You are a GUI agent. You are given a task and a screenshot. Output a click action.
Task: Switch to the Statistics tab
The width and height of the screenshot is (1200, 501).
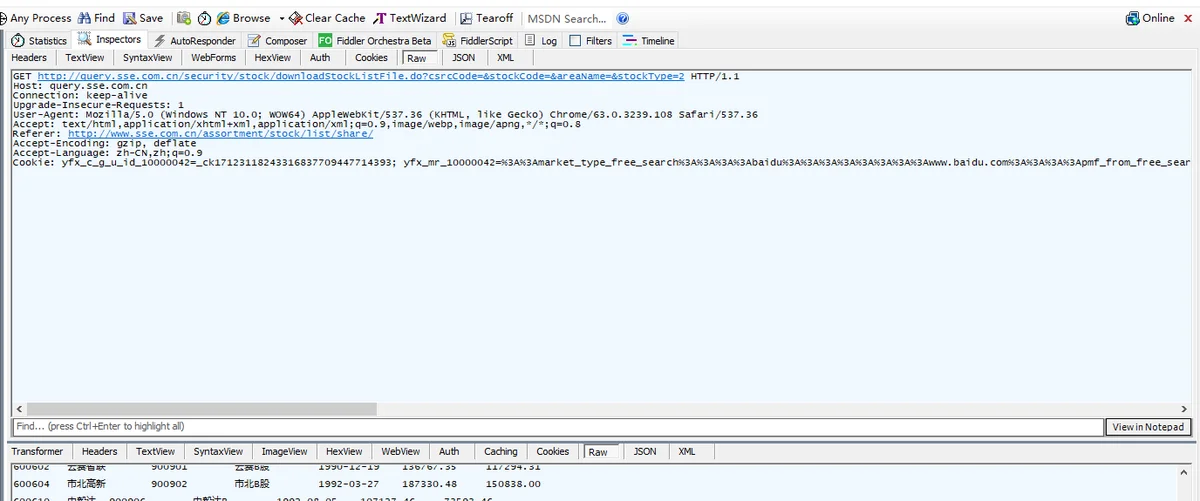pos(39,41)
